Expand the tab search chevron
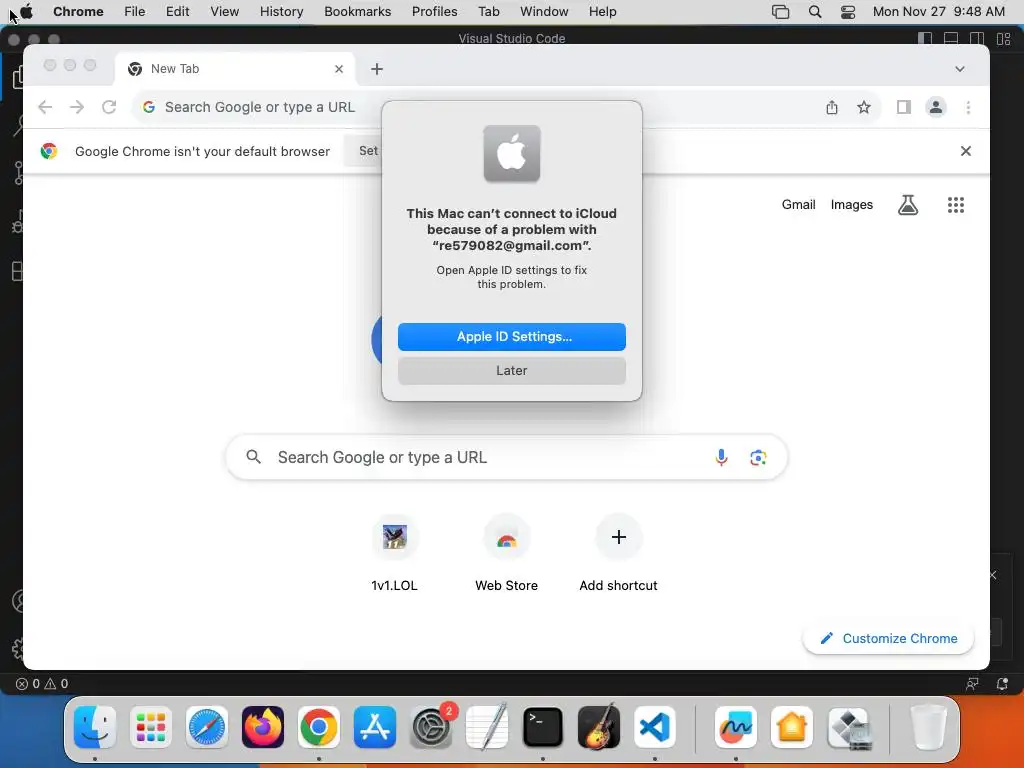1024x768 pixels. pyautogui.click(x=959, y=69)
